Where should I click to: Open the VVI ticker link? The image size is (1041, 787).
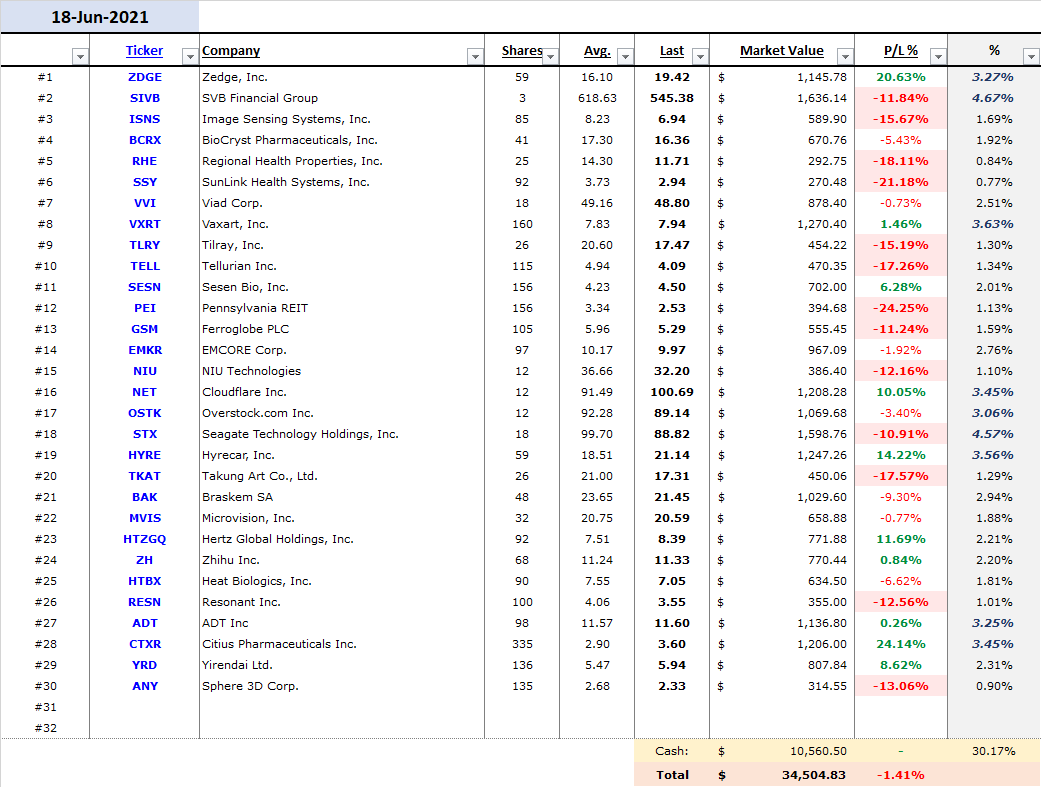pyautogui.click(x=145, y=203)
